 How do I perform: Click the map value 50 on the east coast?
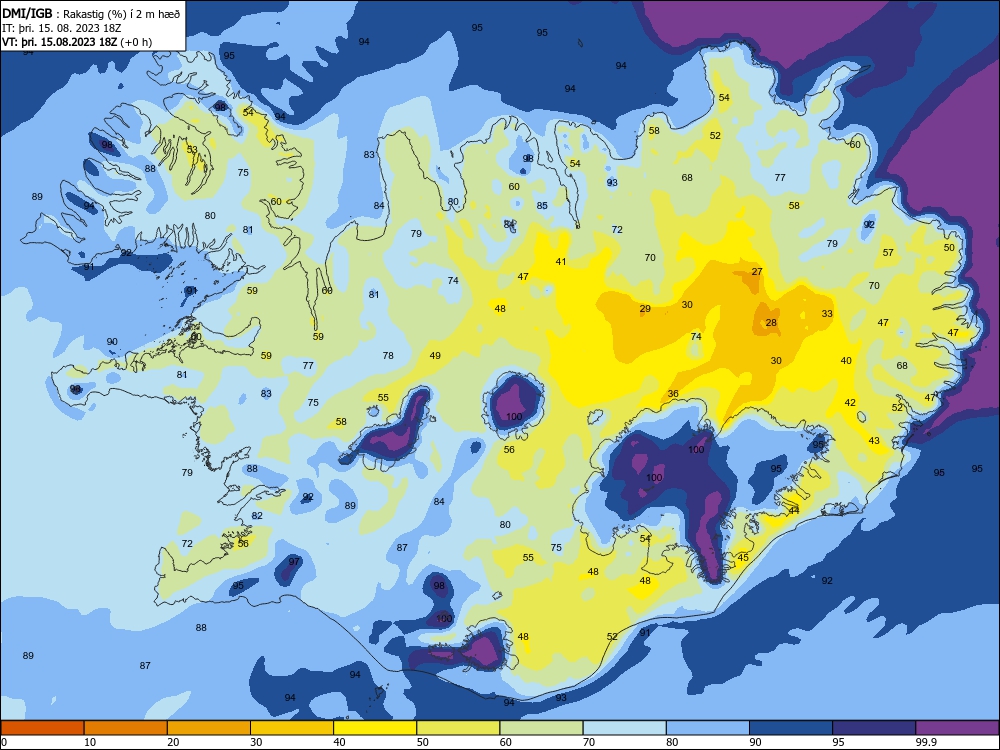950,248
